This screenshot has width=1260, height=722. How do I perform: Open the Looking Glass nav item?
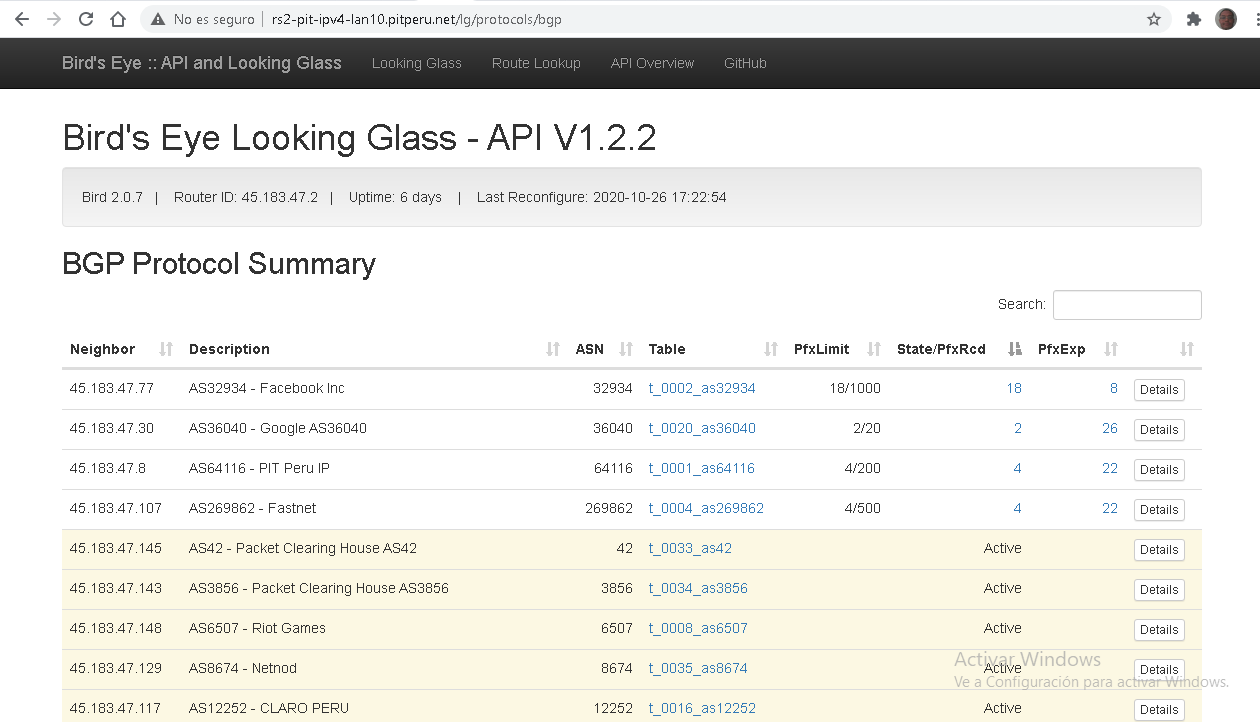pos(417,63)
